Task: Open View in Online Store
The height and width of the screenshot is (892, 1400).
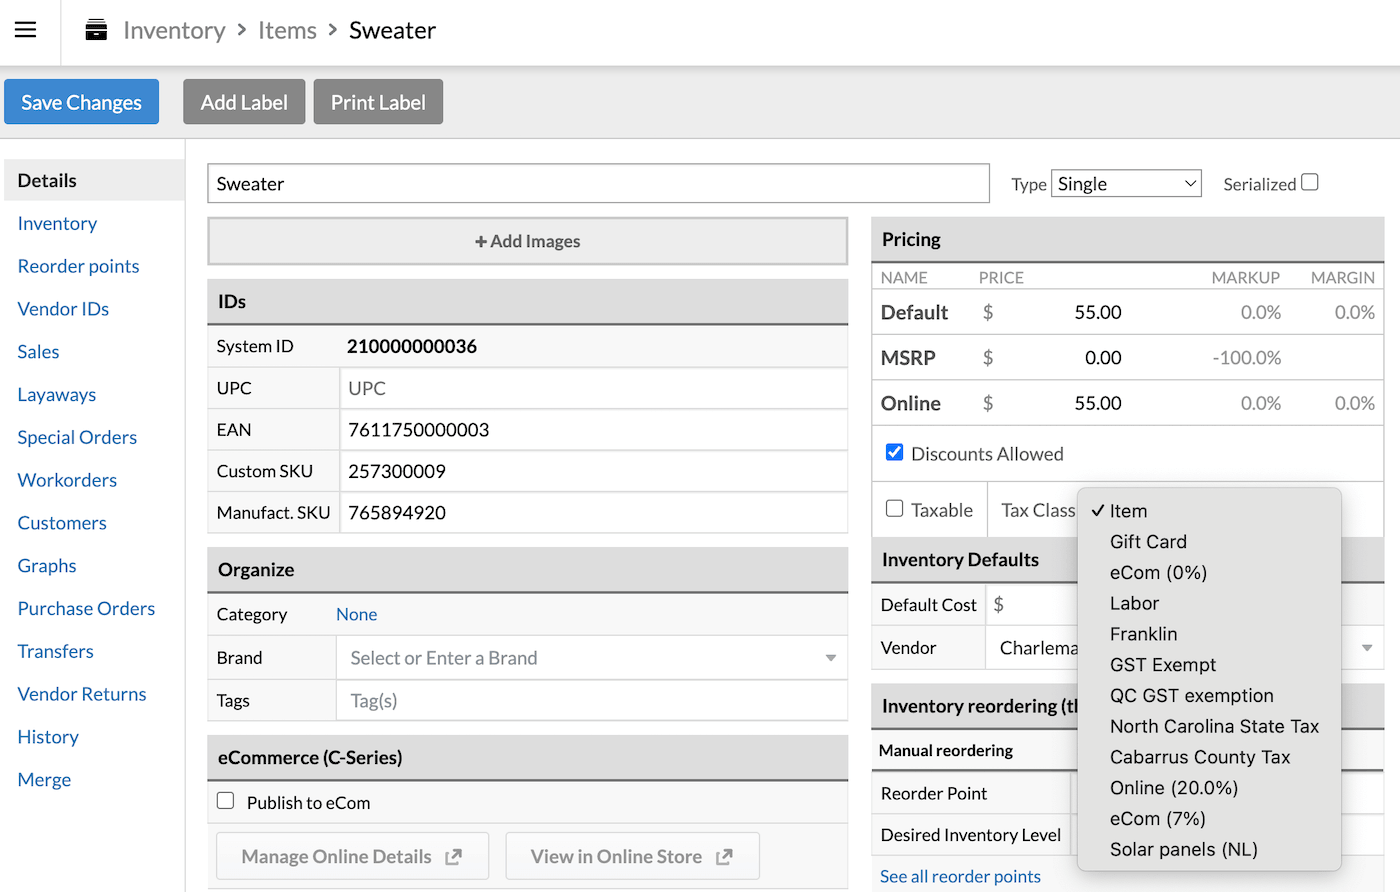Action: pyautogui.click(x=632, y=857)
